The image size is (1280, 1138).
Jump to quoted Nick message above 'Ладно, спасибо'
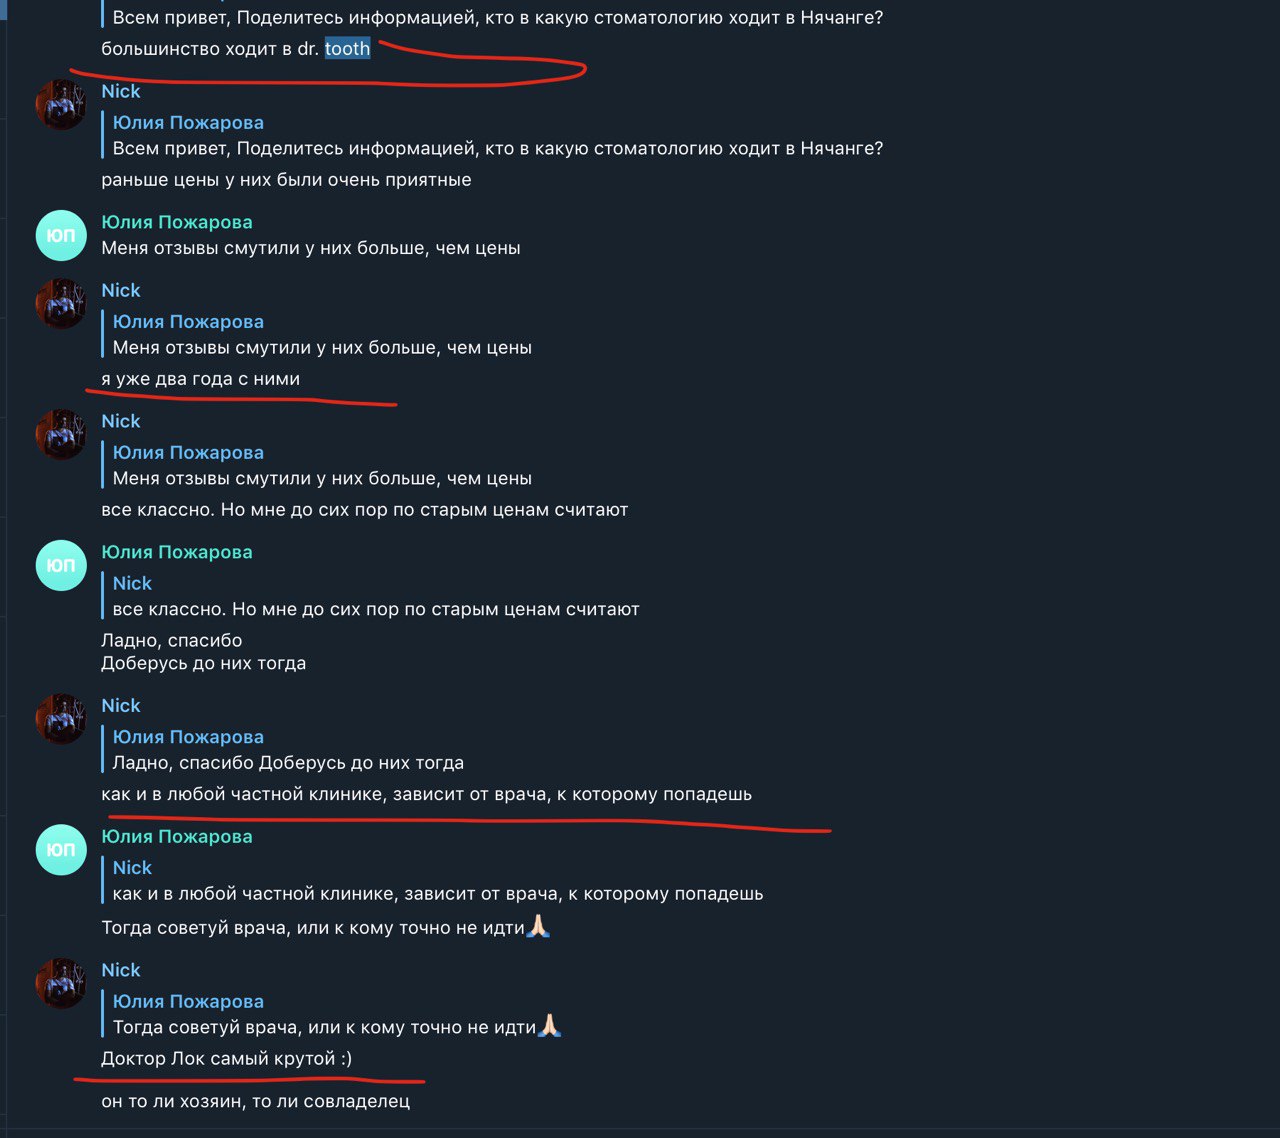coord(371,596)
